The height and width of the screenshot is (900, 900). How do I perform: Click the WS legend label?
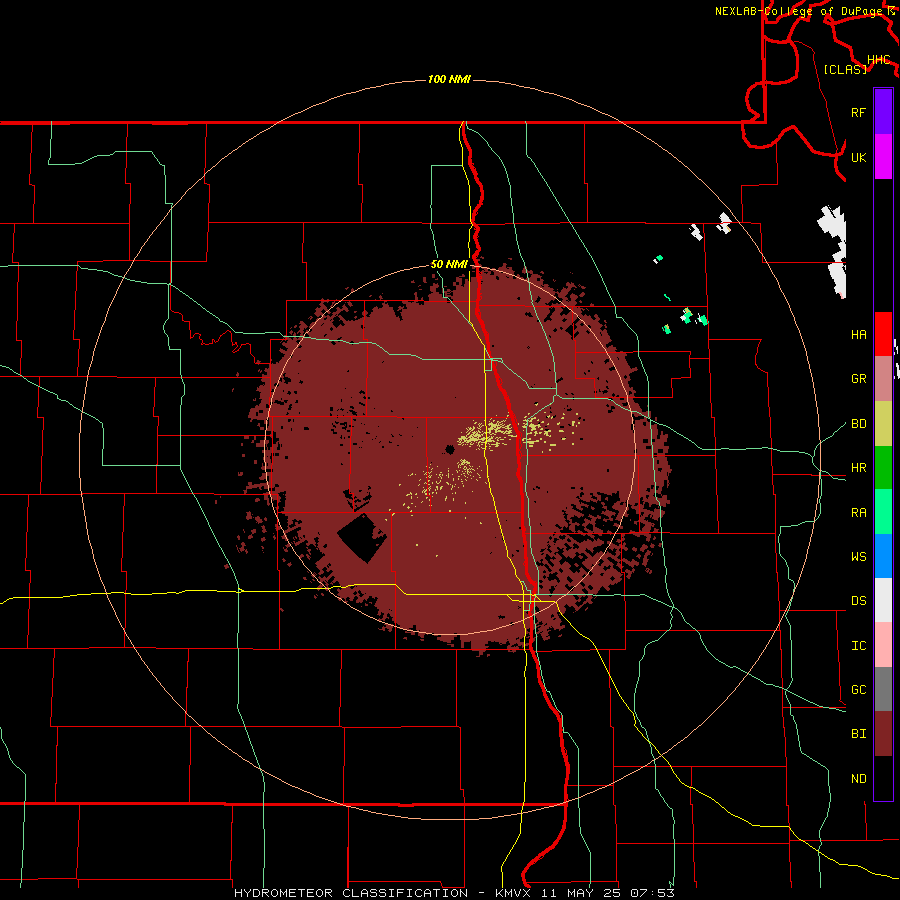click(858, 557)
